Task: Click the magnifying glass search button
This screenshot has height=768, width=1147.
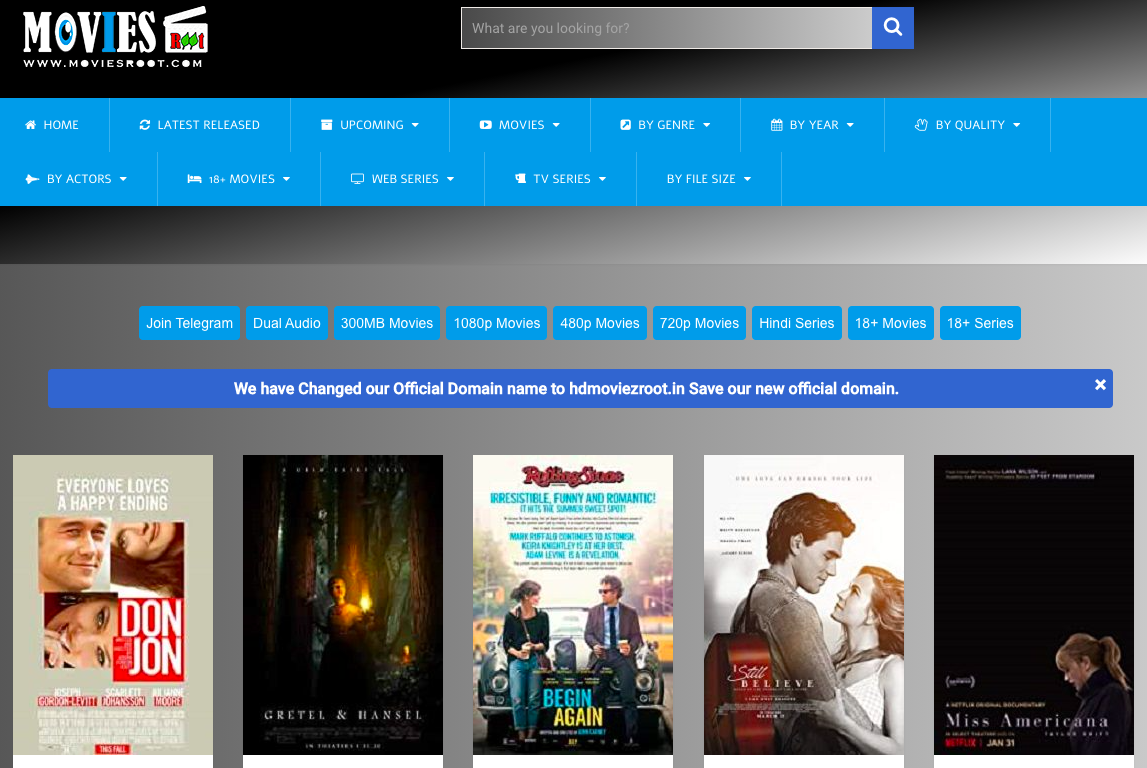Action: 892,28
